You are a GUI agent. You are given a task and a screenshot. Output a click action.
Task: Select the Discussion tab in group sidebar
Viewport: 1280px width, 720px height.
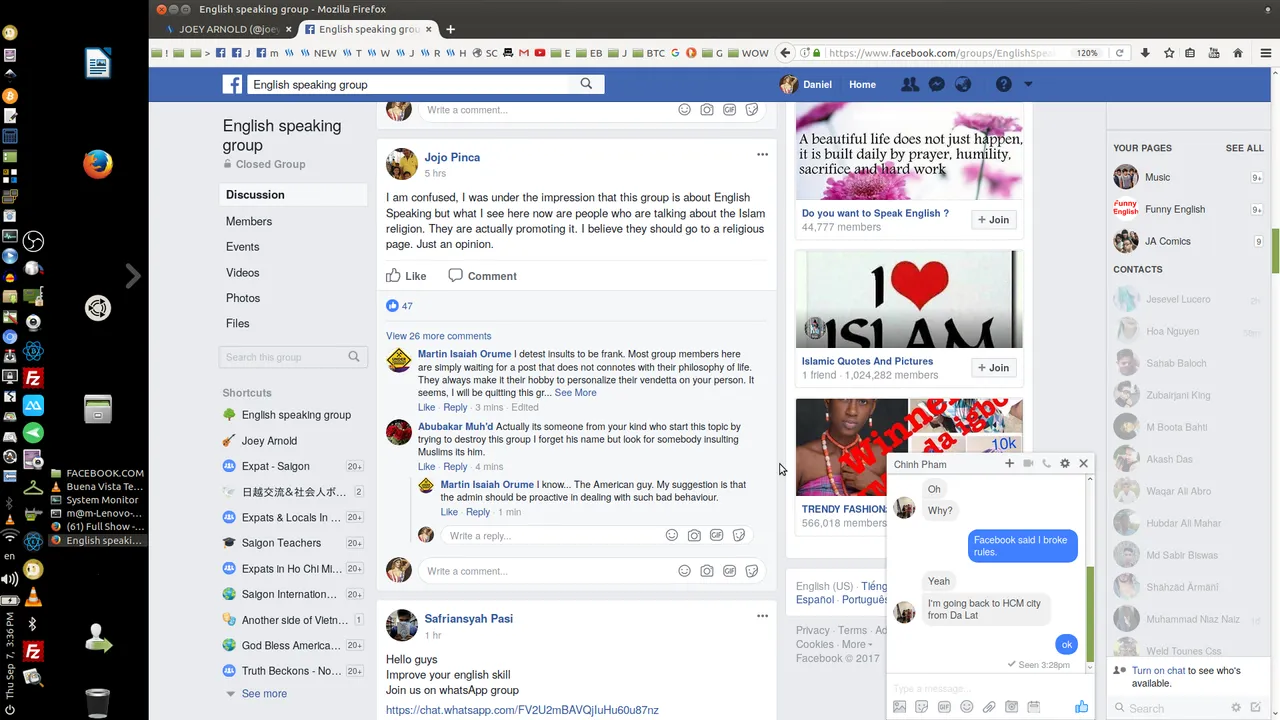(x=293, y=195)
